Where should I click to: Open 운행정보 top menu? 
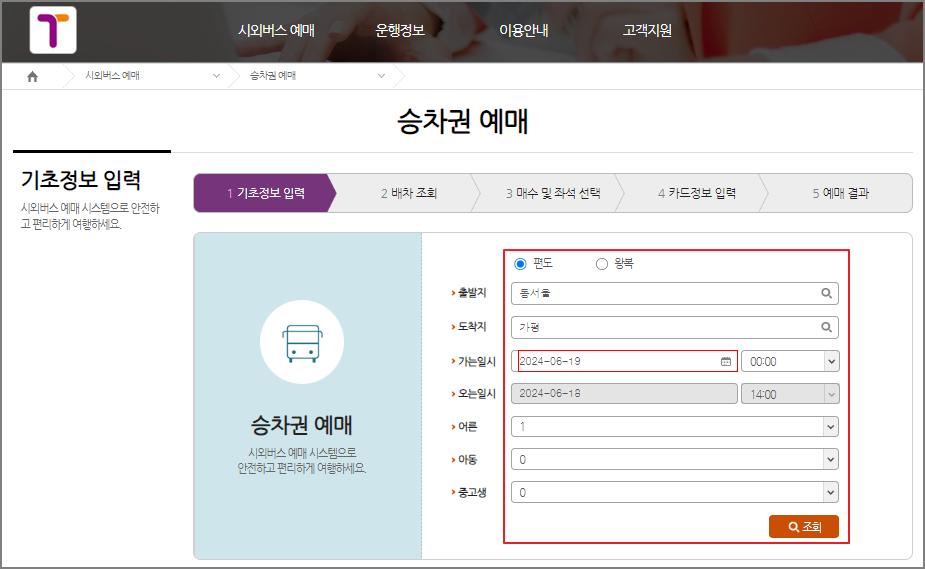(400, 30)
